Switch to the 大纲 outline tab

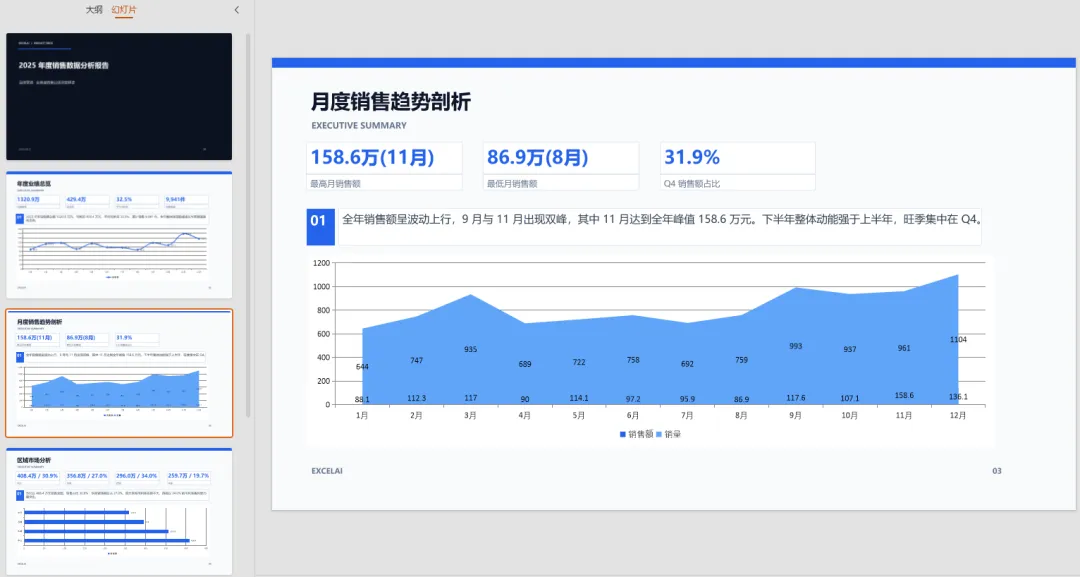pyautogui.click(x=94, y=10)
